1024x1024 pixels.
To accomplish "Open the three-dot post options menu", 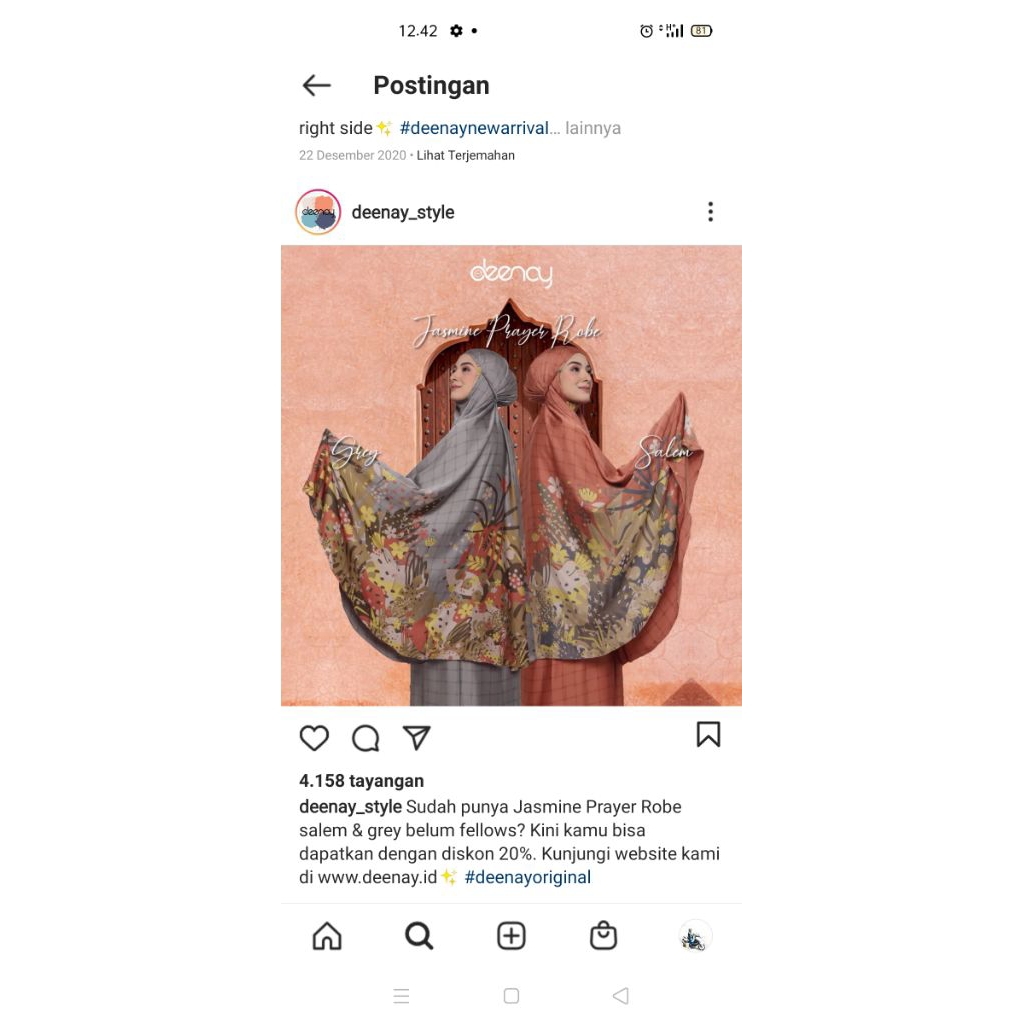I will pyautogui.click(x=711, y=212).
